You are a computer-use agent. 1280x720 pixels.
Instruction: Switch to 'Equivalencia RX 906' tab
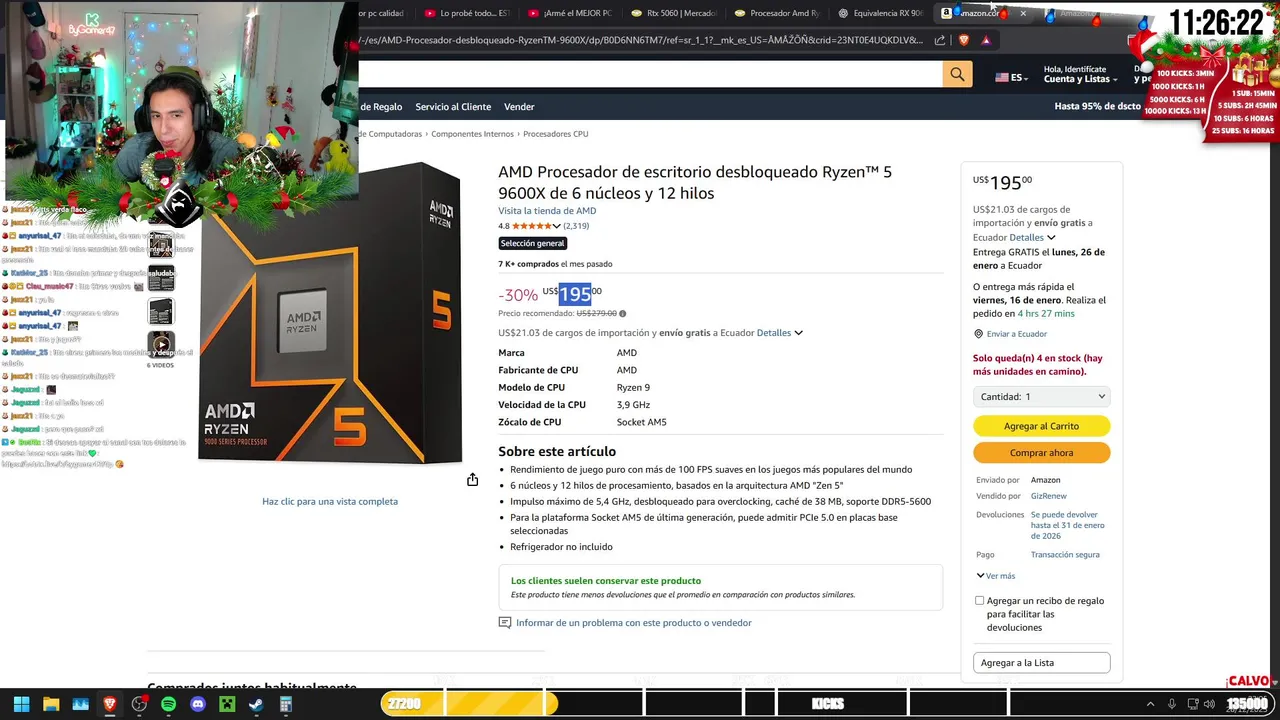[881, 14]
